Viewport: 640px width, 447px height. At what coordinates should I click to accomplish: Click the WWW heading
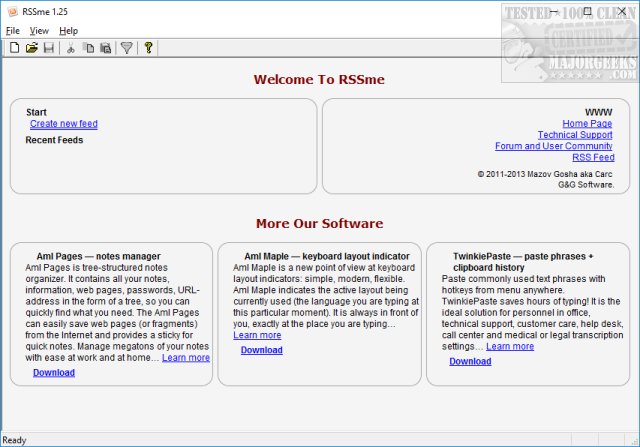pyautogui.click(x=598, y=112)
